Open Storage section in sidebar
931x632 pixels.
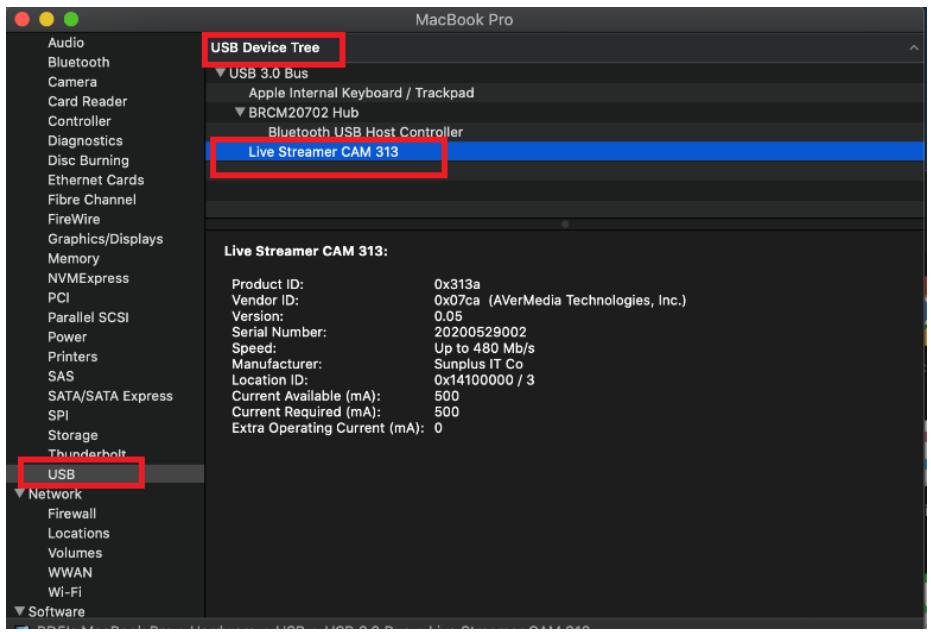72,435
